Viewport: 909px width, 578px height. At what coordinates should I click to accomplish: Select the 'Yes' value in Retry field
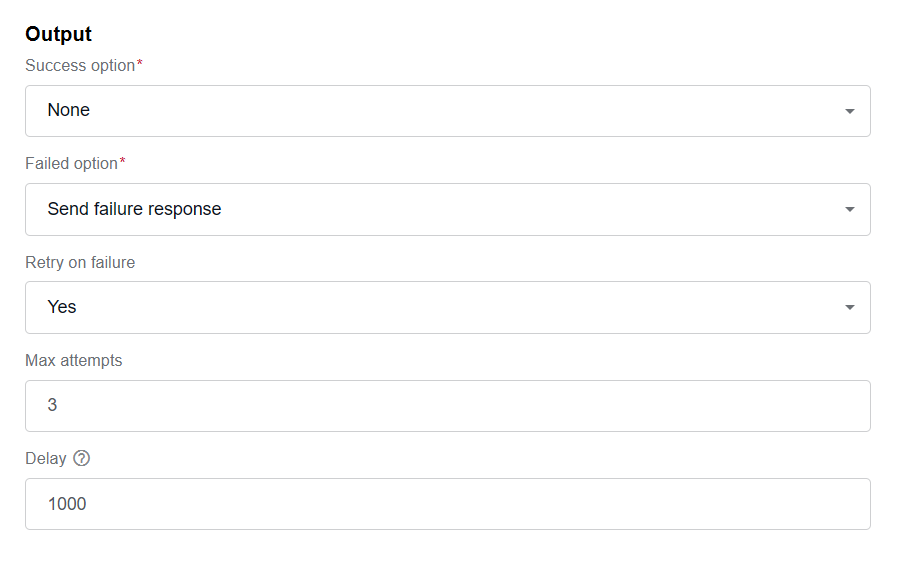point(62,307)
